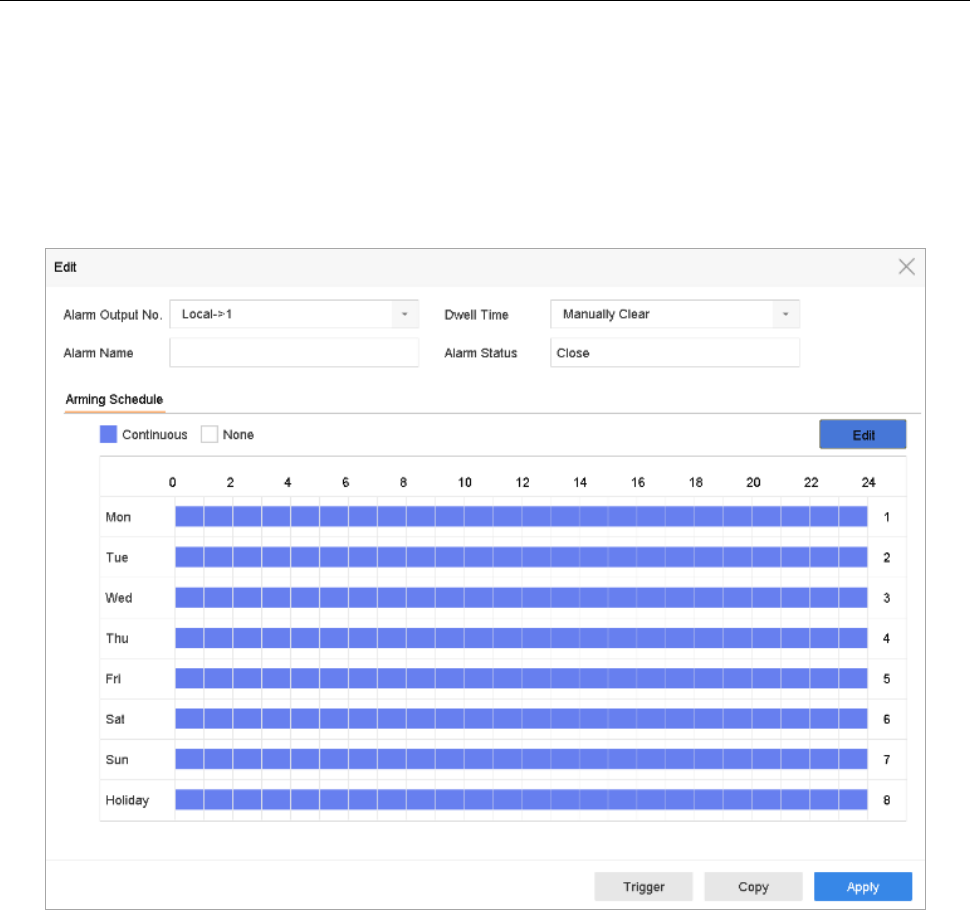The height and width of the screenshot is (910, 970).
Task: Select the Holiday schedule timeline bar
Action: point(520,800)
